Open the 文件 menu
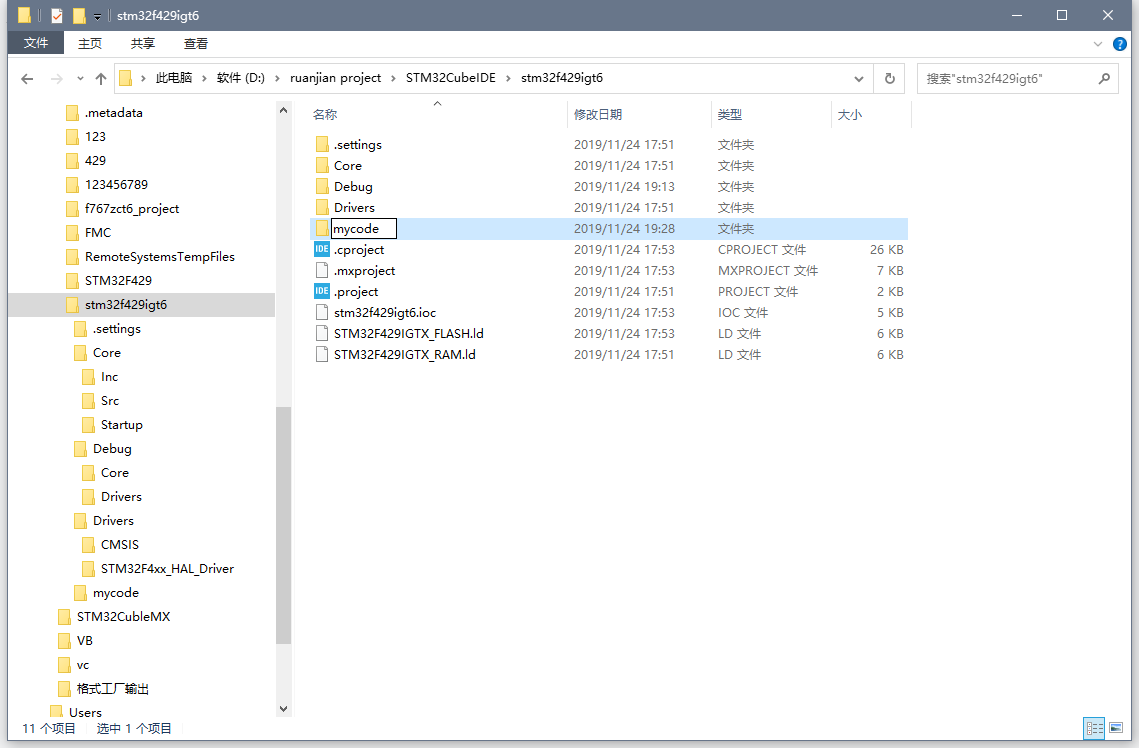 coord(35,43)
